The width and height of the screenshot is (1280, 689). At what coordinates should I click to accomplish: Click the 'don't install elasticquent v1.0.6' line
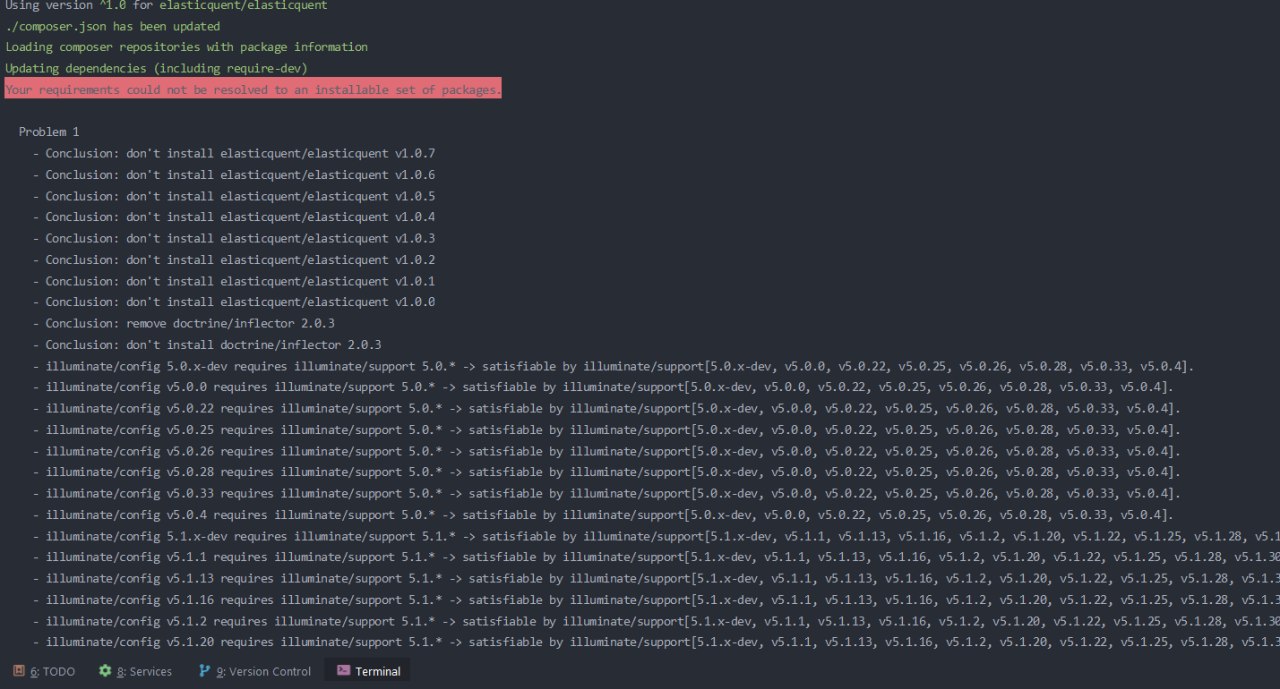233,175
